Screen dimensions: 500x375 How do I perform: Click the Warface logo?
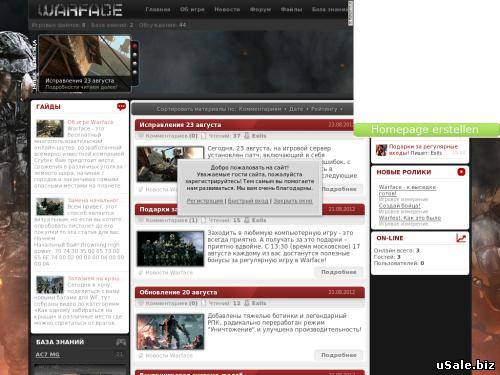coord(80,10)
